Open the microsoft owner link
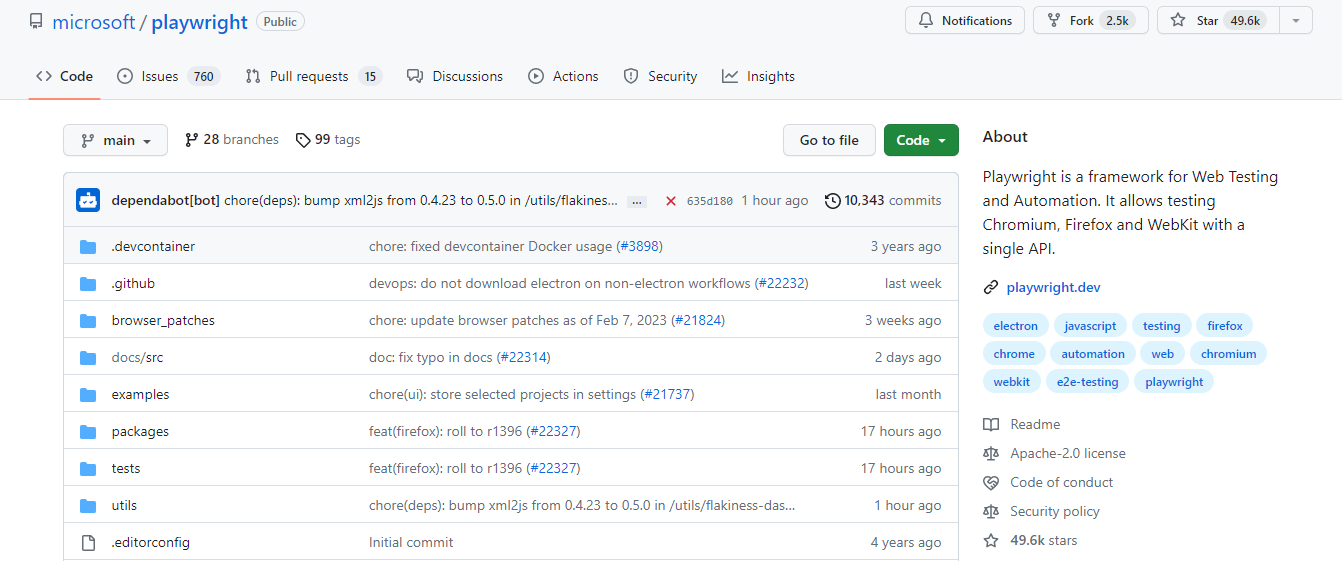This screenshot has height=561, width=1342. 93,22
